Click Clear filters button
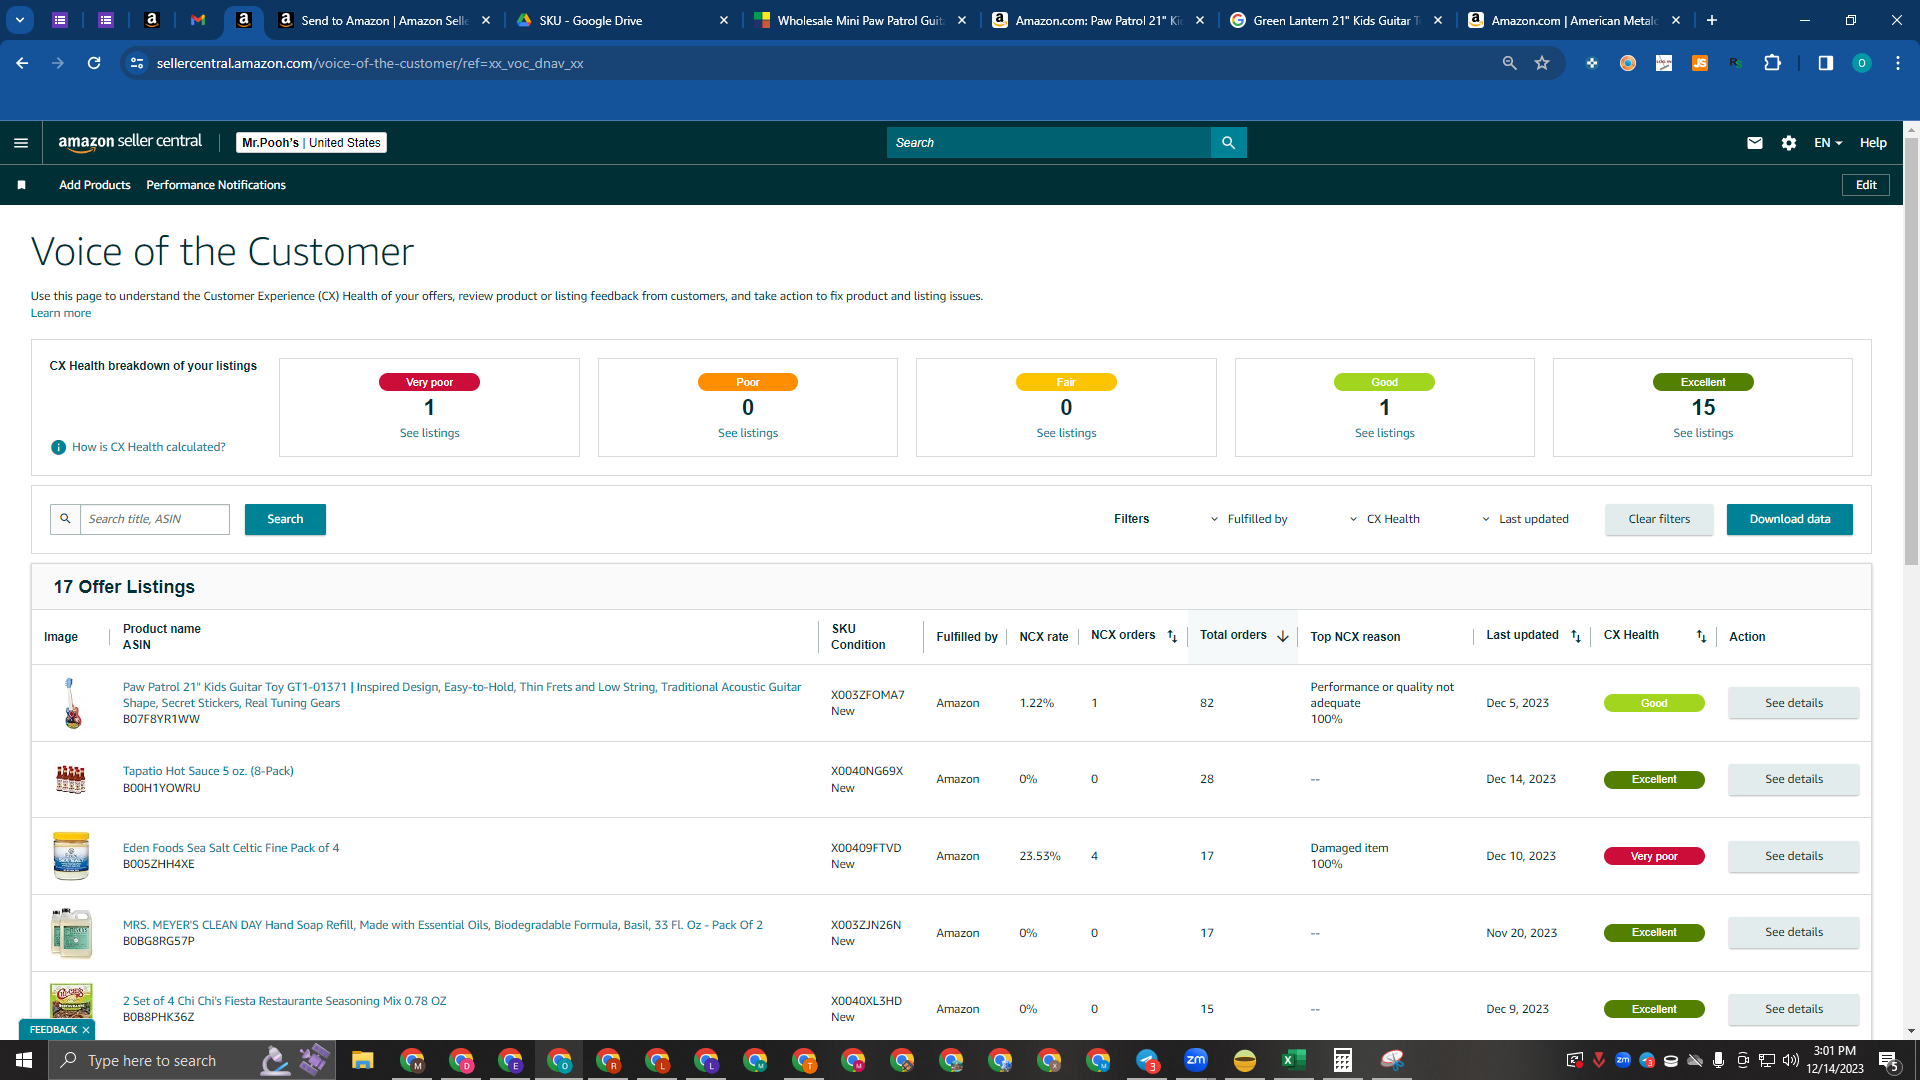Screen dimensions: 1920x1080 (1659, 519)
